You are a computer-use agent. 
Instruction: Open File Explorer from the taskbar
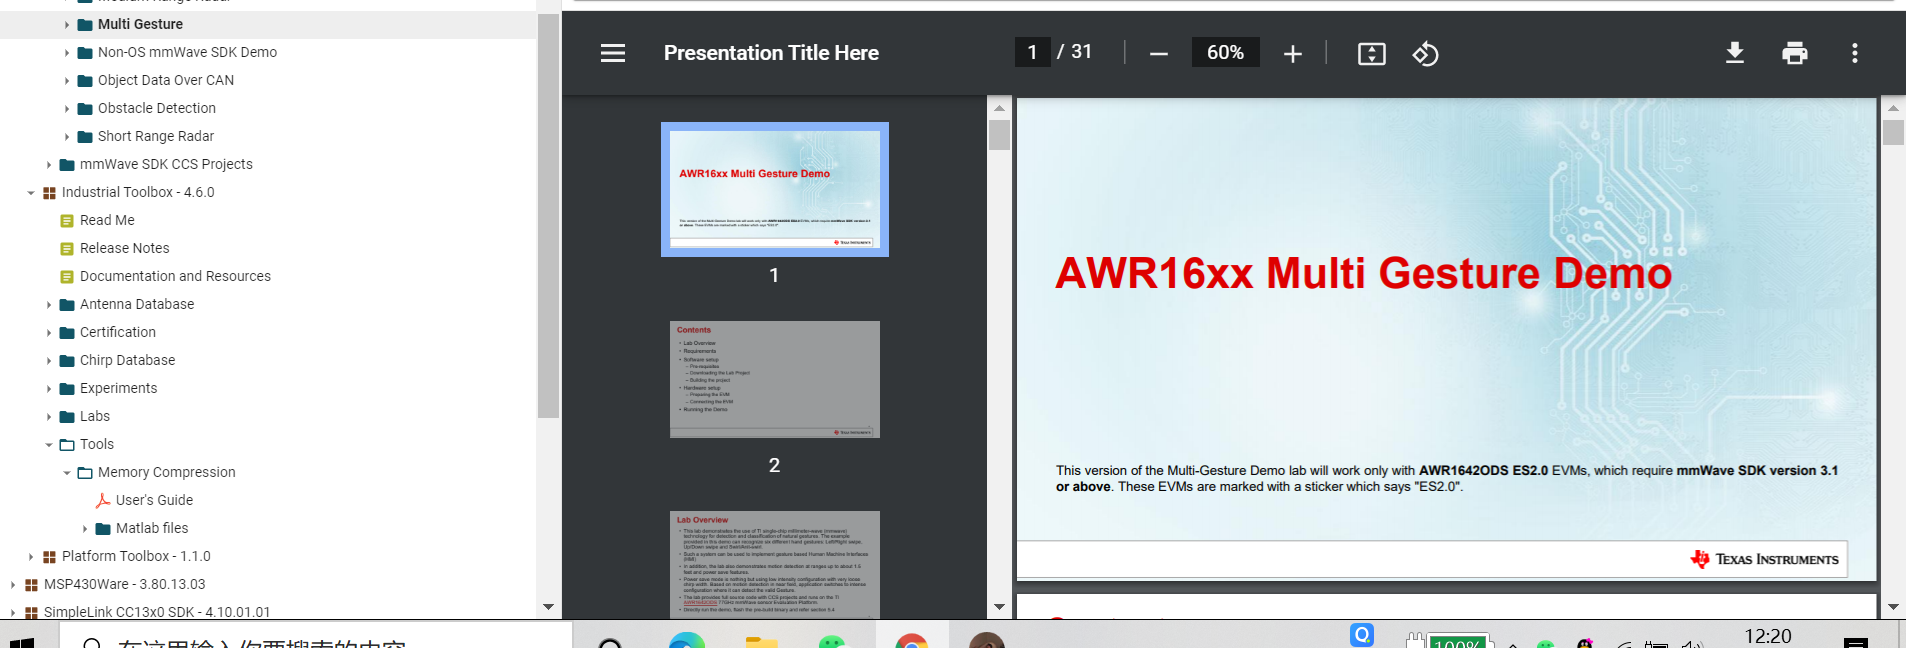click(762, 641)
